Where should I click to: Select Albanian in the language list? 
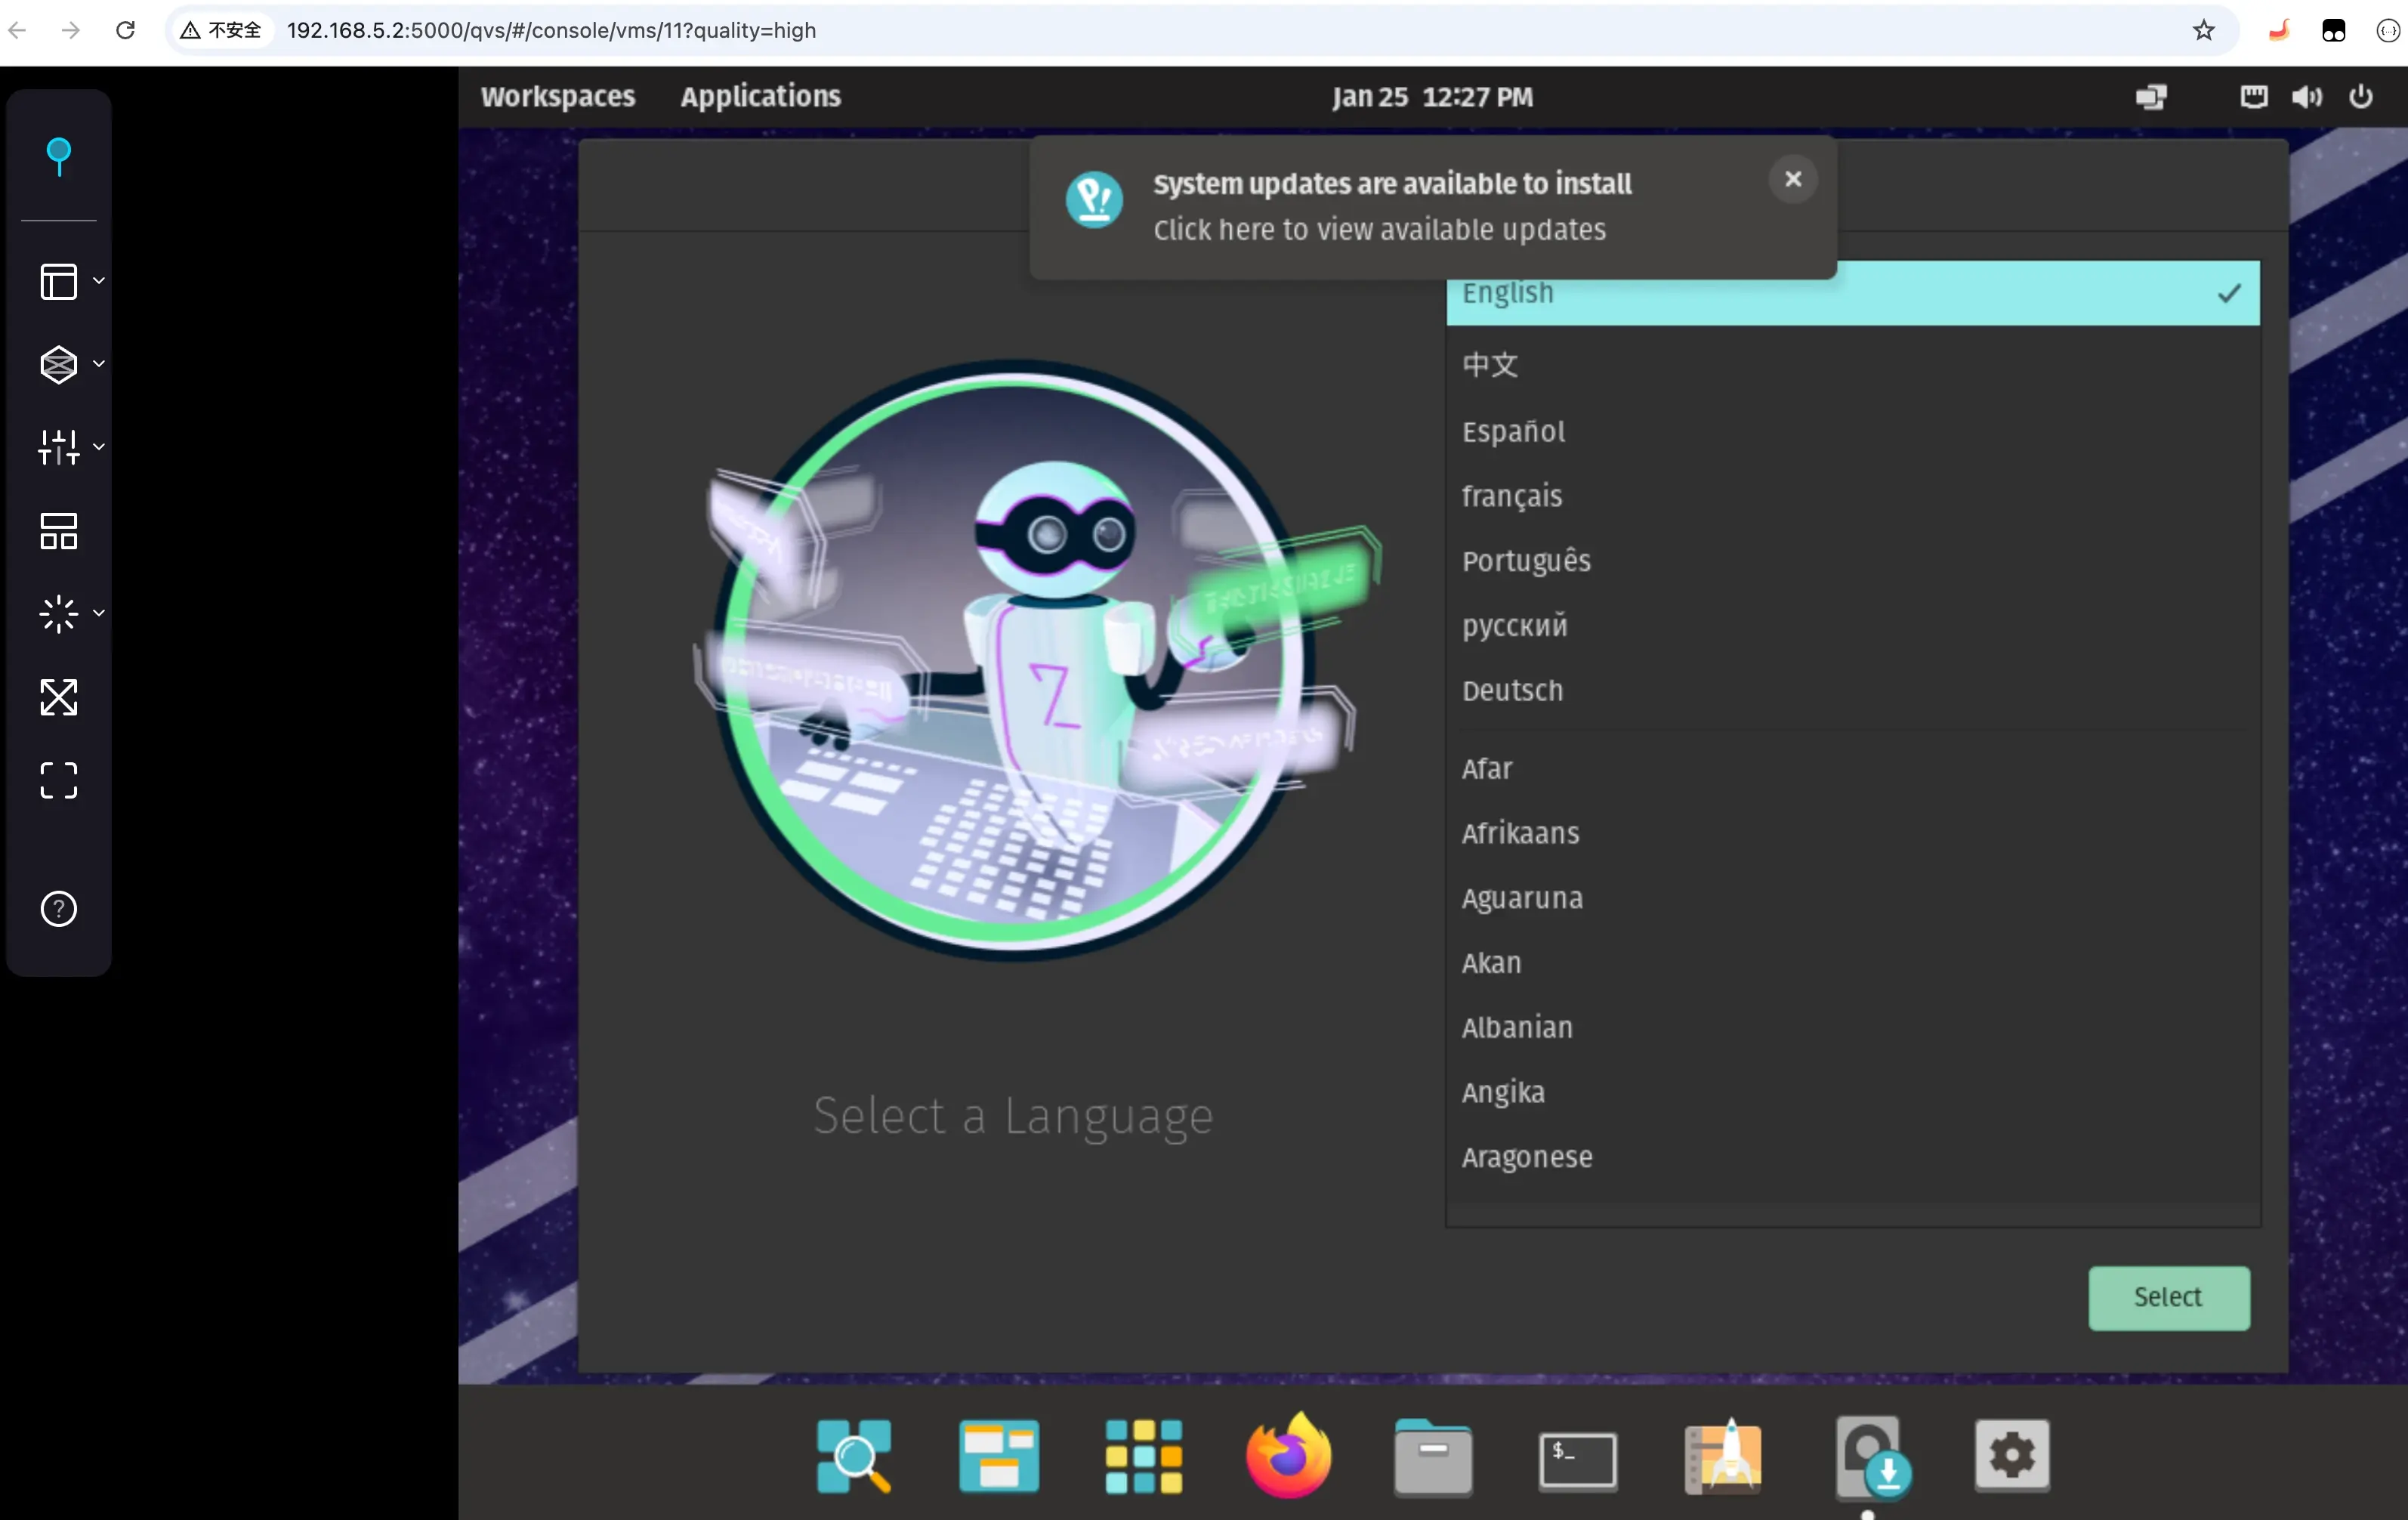(1852, 1027)
